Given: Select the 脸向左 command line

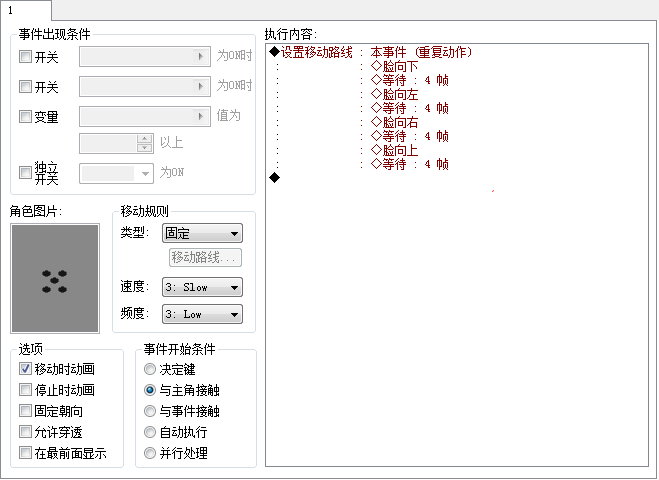Looking at the screenshot, I should pyautogui.click(x=394, y=94).
